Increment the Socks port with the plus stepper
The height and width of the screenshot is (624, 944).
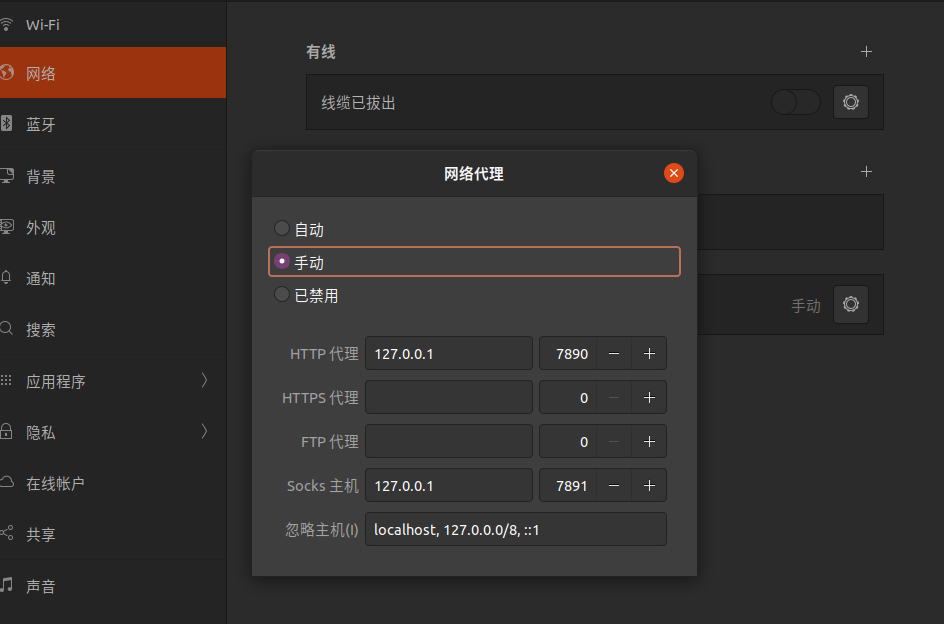point(649,485)
